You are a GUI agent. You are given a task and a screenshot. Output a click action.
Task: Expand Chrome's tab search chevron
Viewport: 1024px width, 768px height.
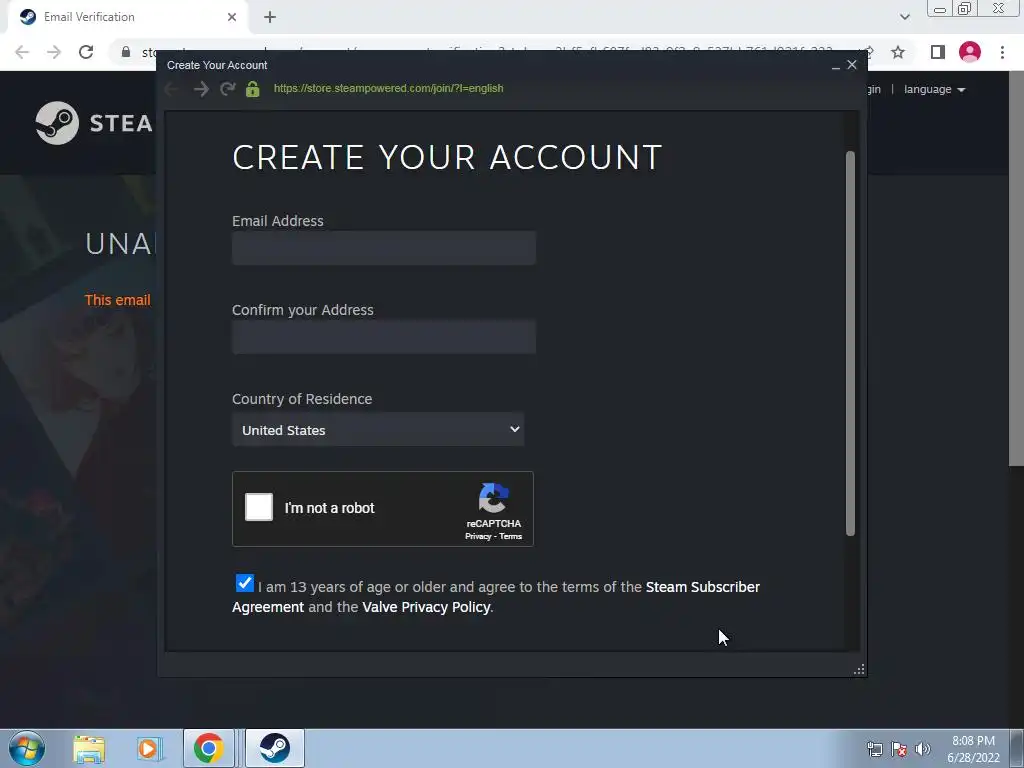(x=904, y=17)
